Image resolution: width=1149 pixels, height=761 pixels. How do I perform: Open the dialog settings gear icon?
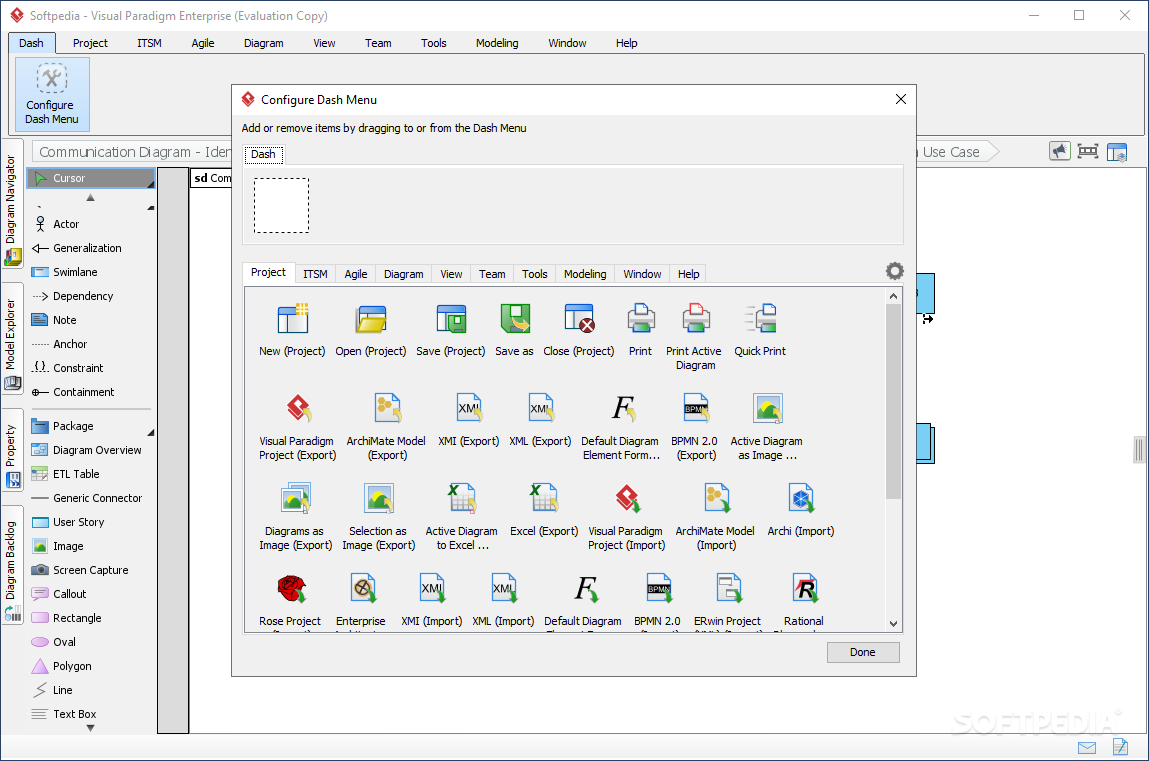(x=894, y=272)
